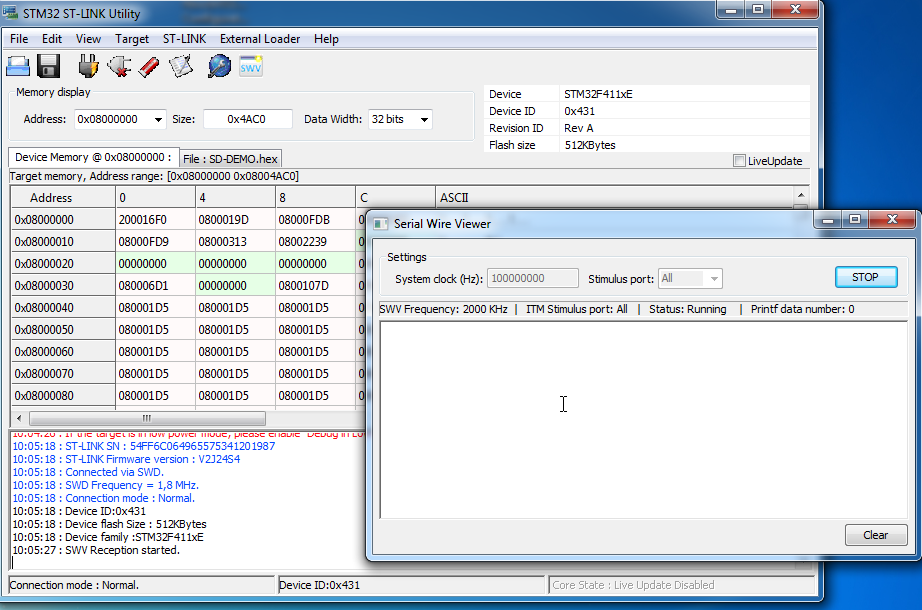Open the External Loader menu
The width and height of the screenshot is (922, 610).
click(x=260, y=39)
